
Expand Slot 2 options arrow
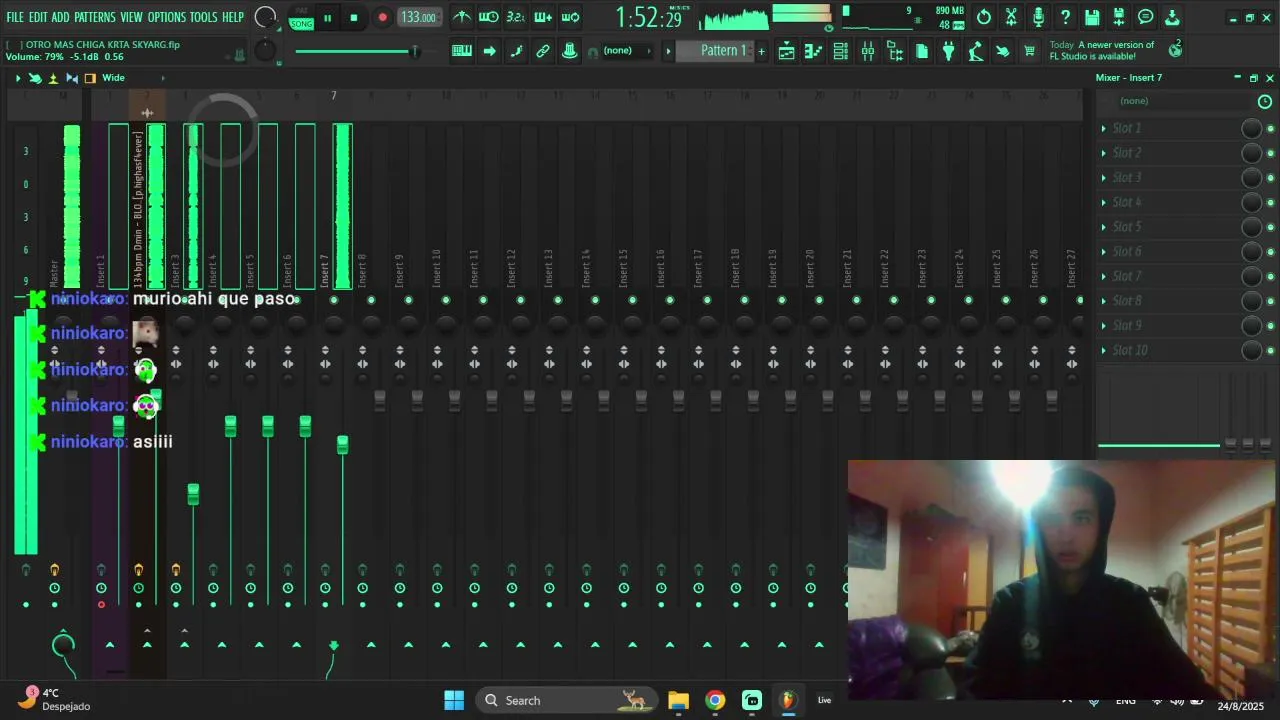point(1104,153)
